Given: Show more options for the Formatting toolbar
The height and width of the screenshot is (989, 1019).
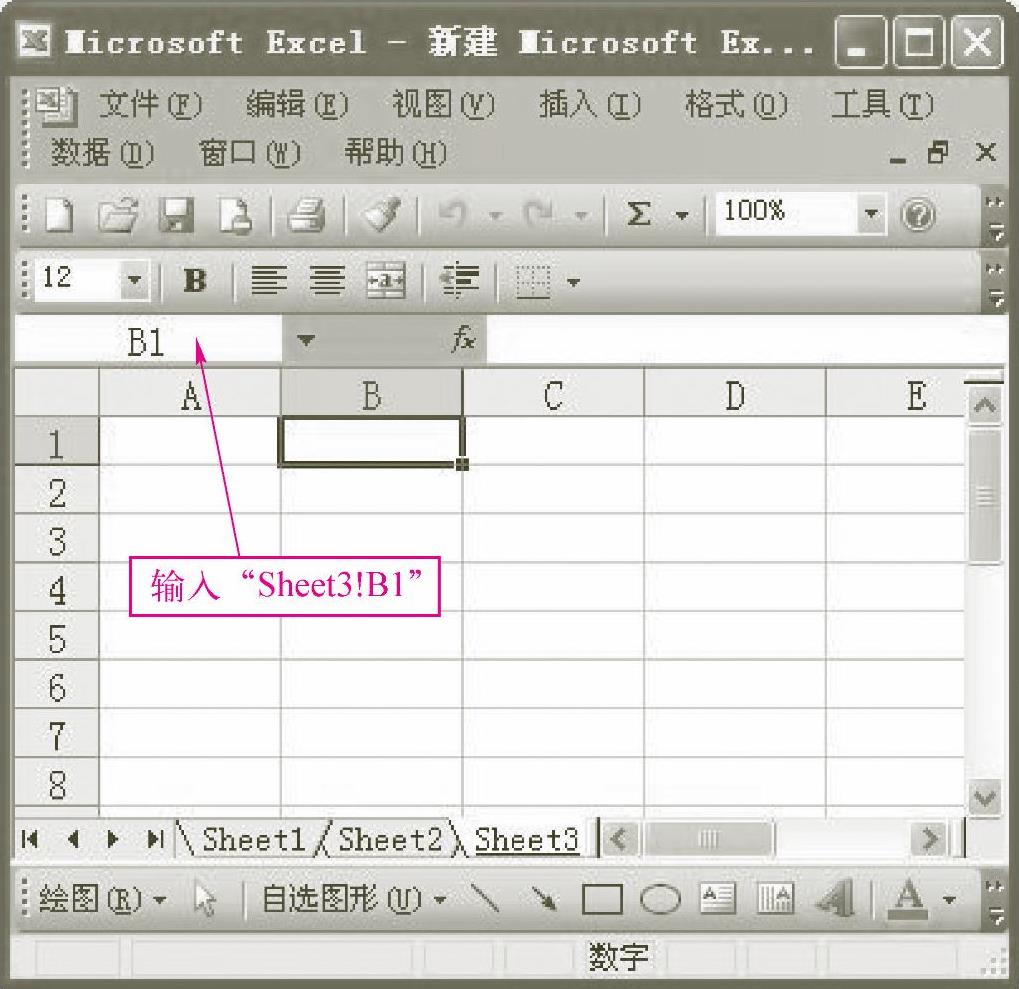Looking at the screenshot, I should pos(995,285).
